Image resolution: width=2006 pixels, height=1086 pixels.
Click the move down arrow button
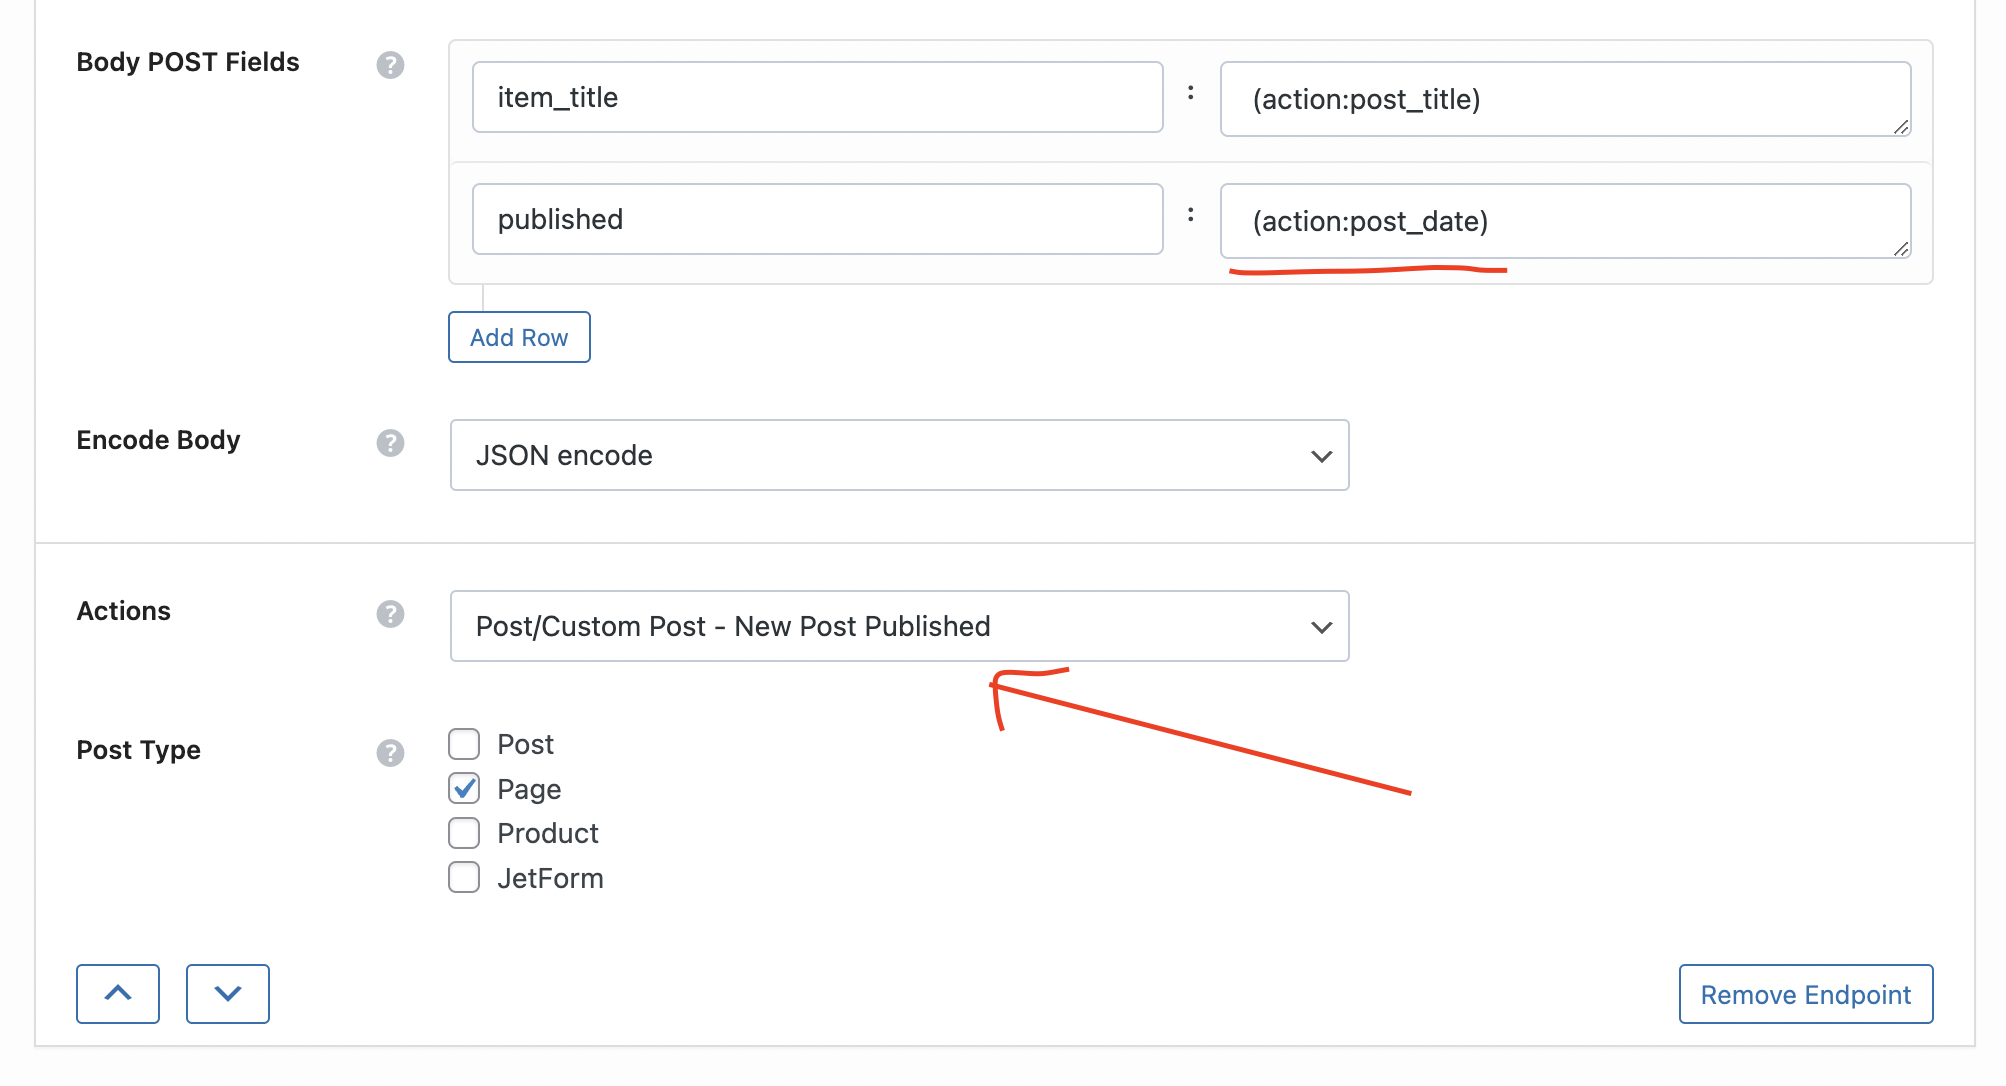(x=226, y=994)
